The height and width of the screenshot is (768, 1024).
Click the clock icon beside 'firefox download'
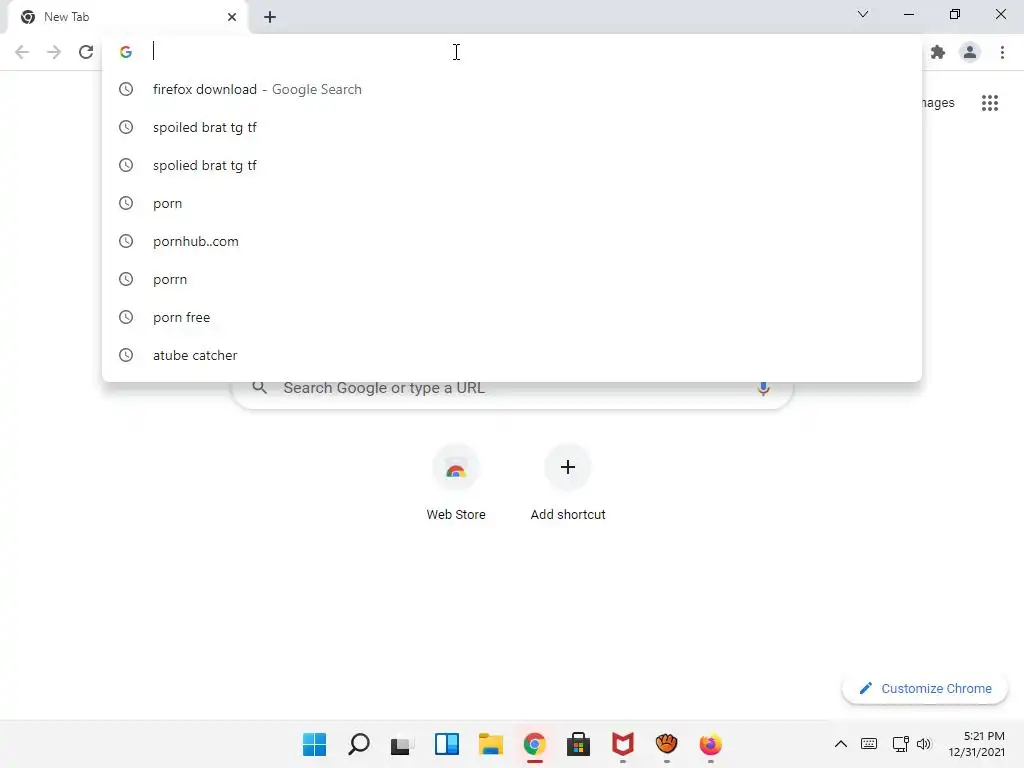coord(126,89)
